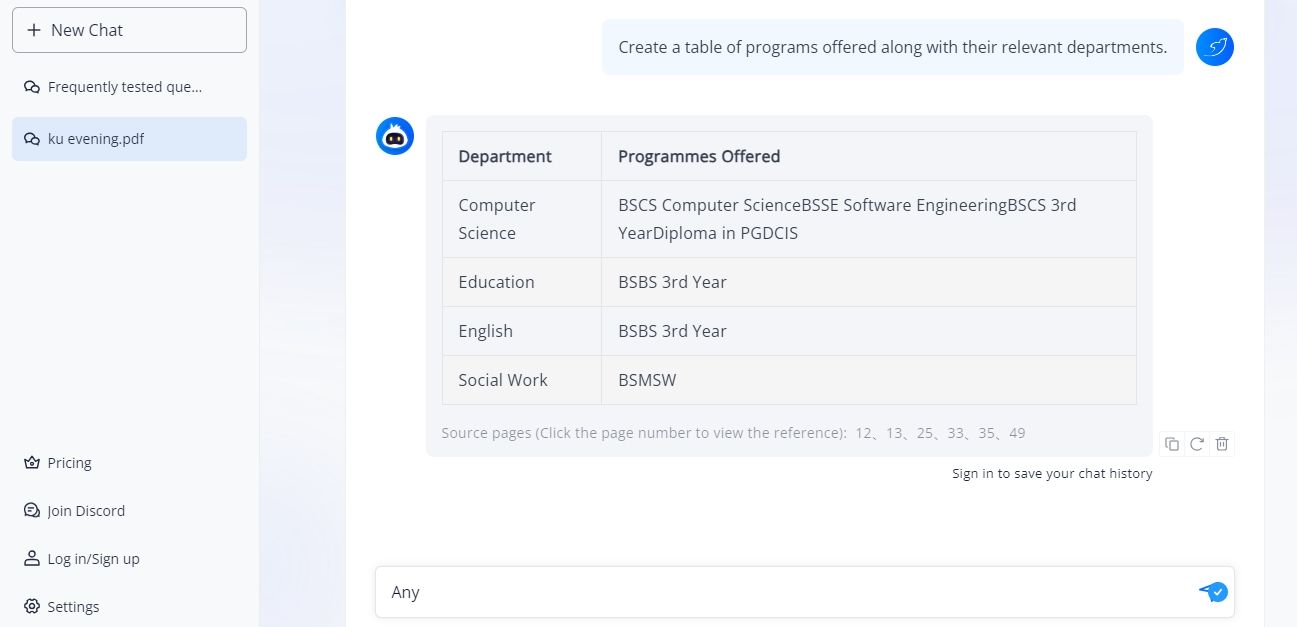The image size is (1297, 627).
Task: Click the robot avatar next to the table
Action: pos(395,136)
